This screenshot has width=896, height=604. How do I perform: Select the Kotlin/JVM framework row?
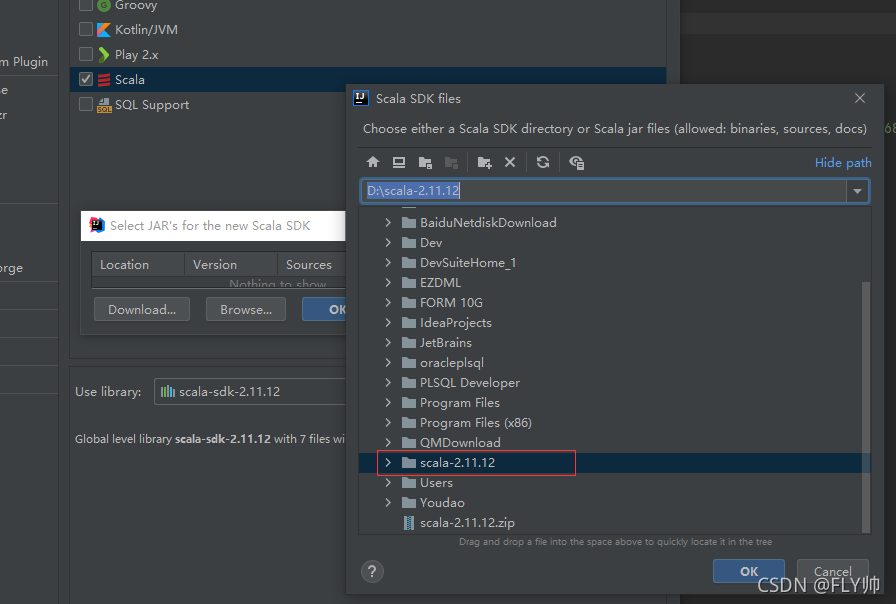pyautogui.click(x=368, y=30)
